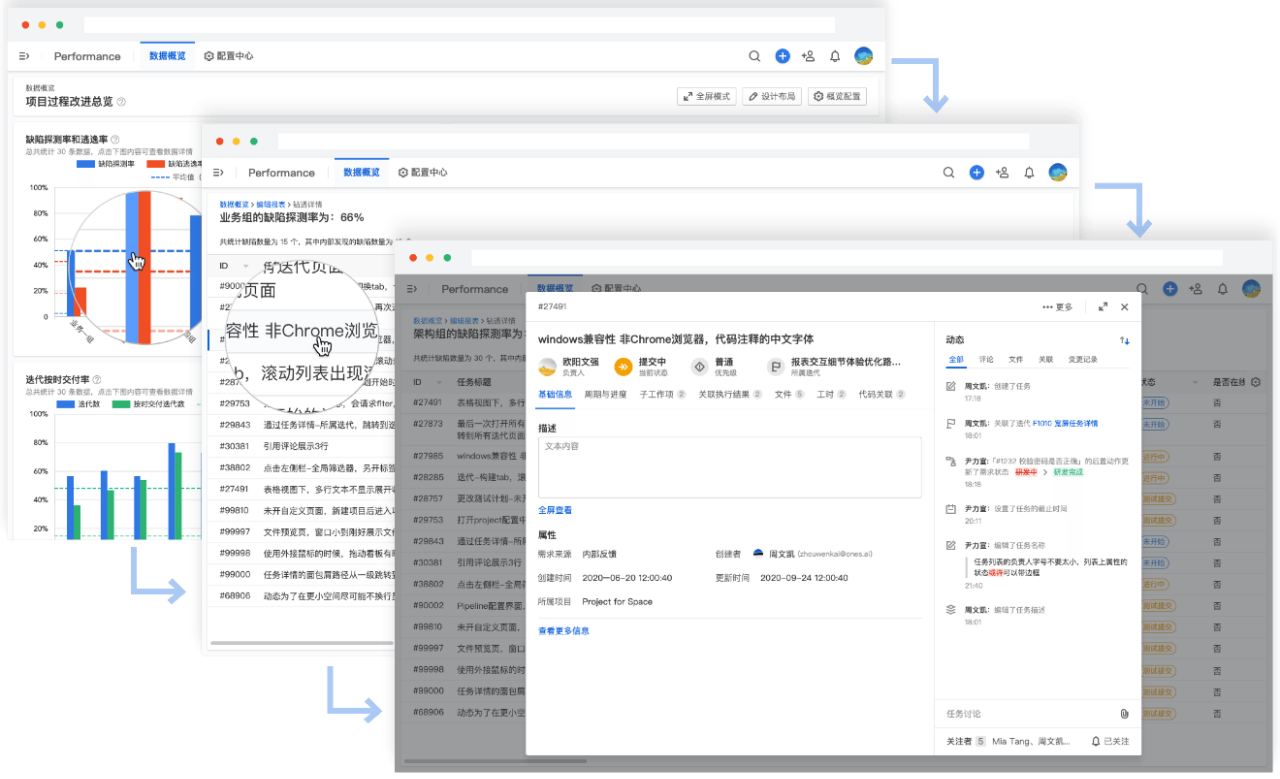Select 数据概览 tab in the middle window
The height and width of the screenshot is (779, 1280).
(362, 173)
